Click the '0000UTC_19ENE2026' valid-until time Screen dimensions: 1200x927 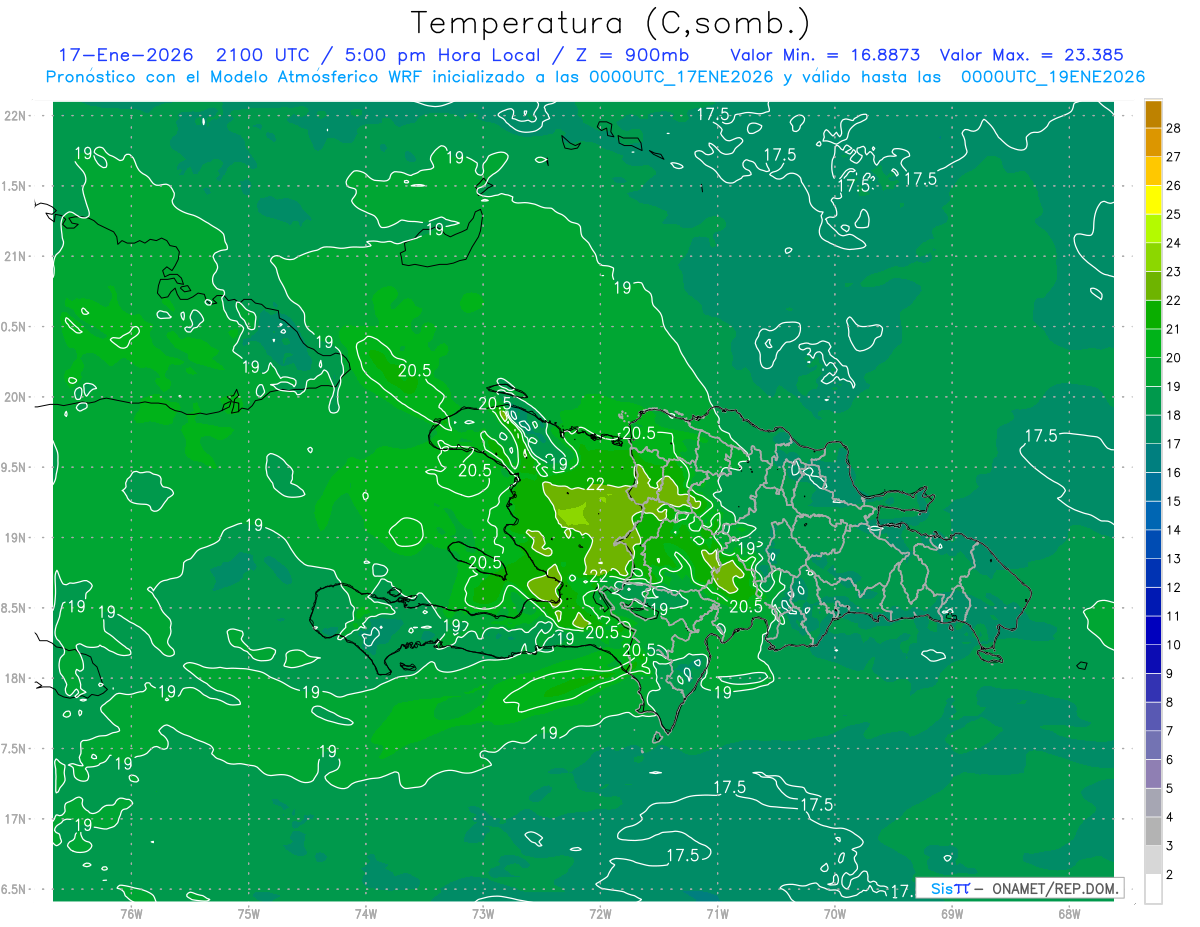point(1053,77)
